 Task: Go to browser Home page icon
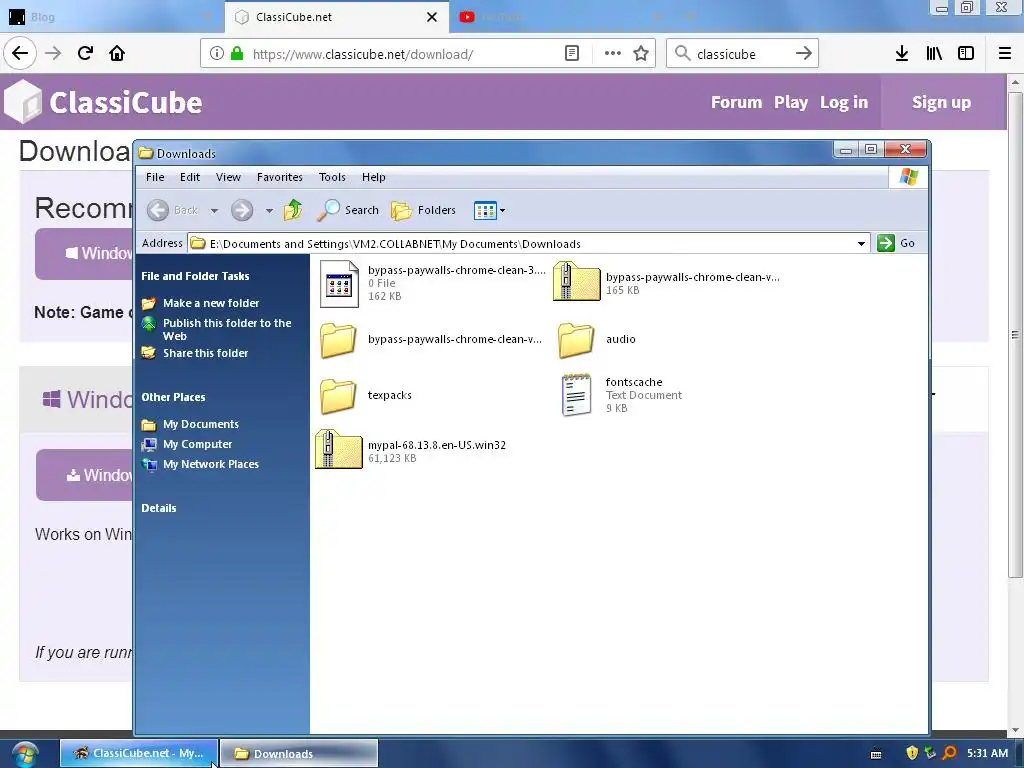point(117,53)
